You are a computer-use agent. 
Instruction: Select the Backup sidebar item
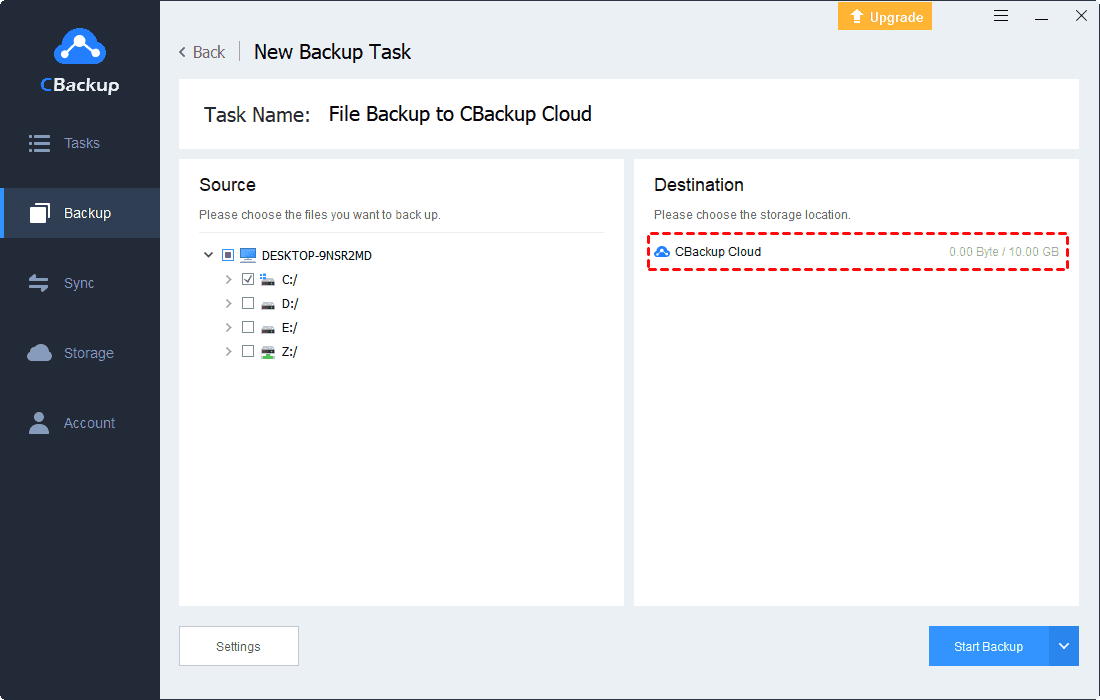click(x=80, y=213)
